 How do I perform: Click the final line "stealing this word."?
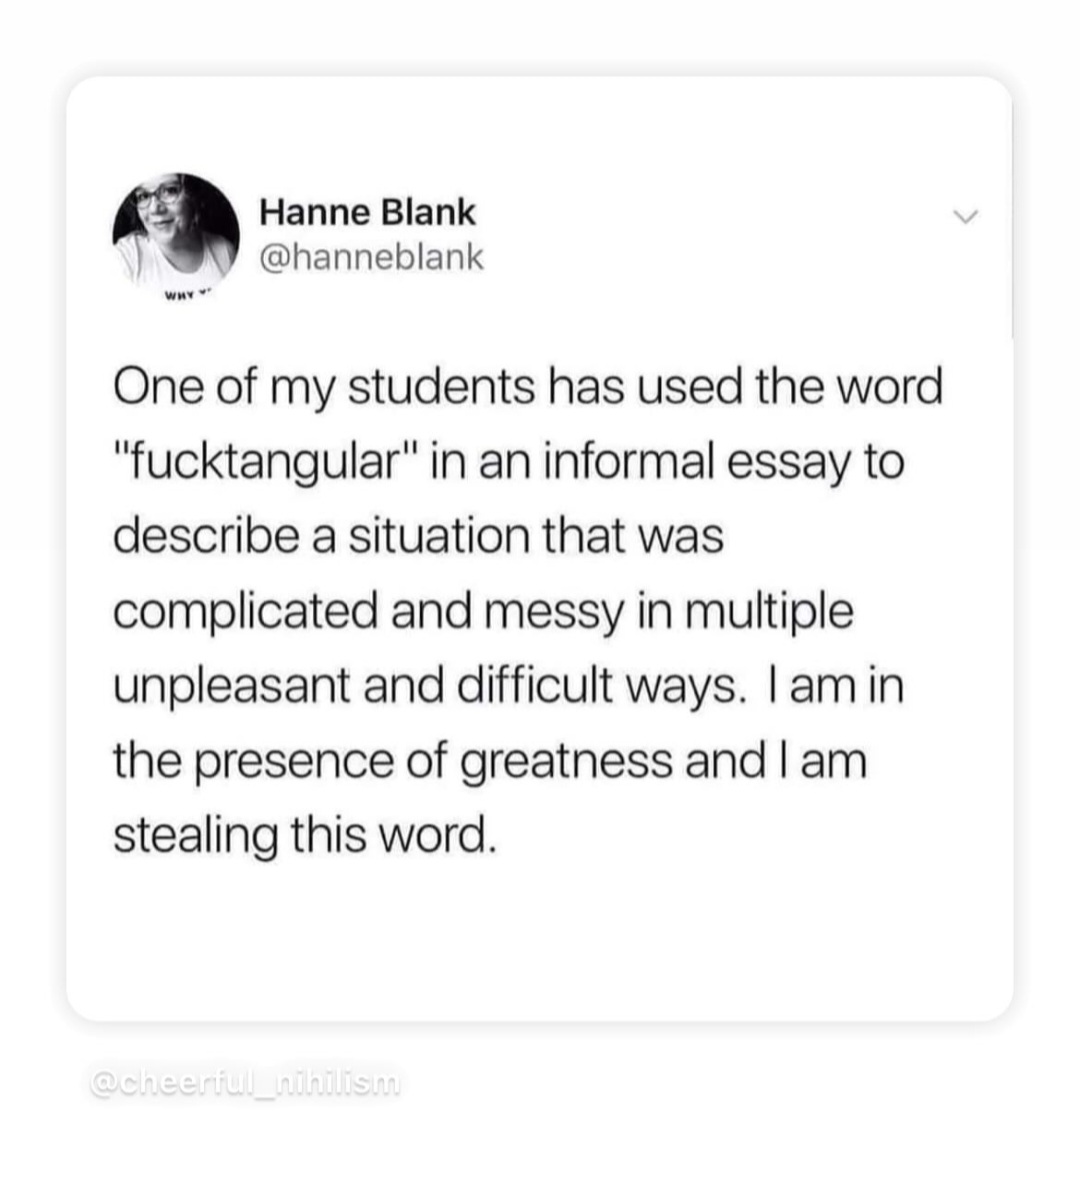pos(304,835)
